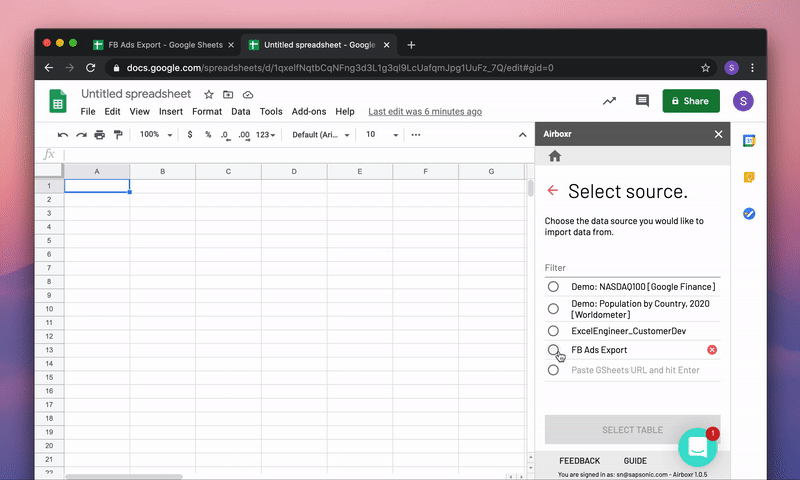Click the Untitled spreadsheet title
The height and width of the screenshot is (480, 800).
point(136,94)
